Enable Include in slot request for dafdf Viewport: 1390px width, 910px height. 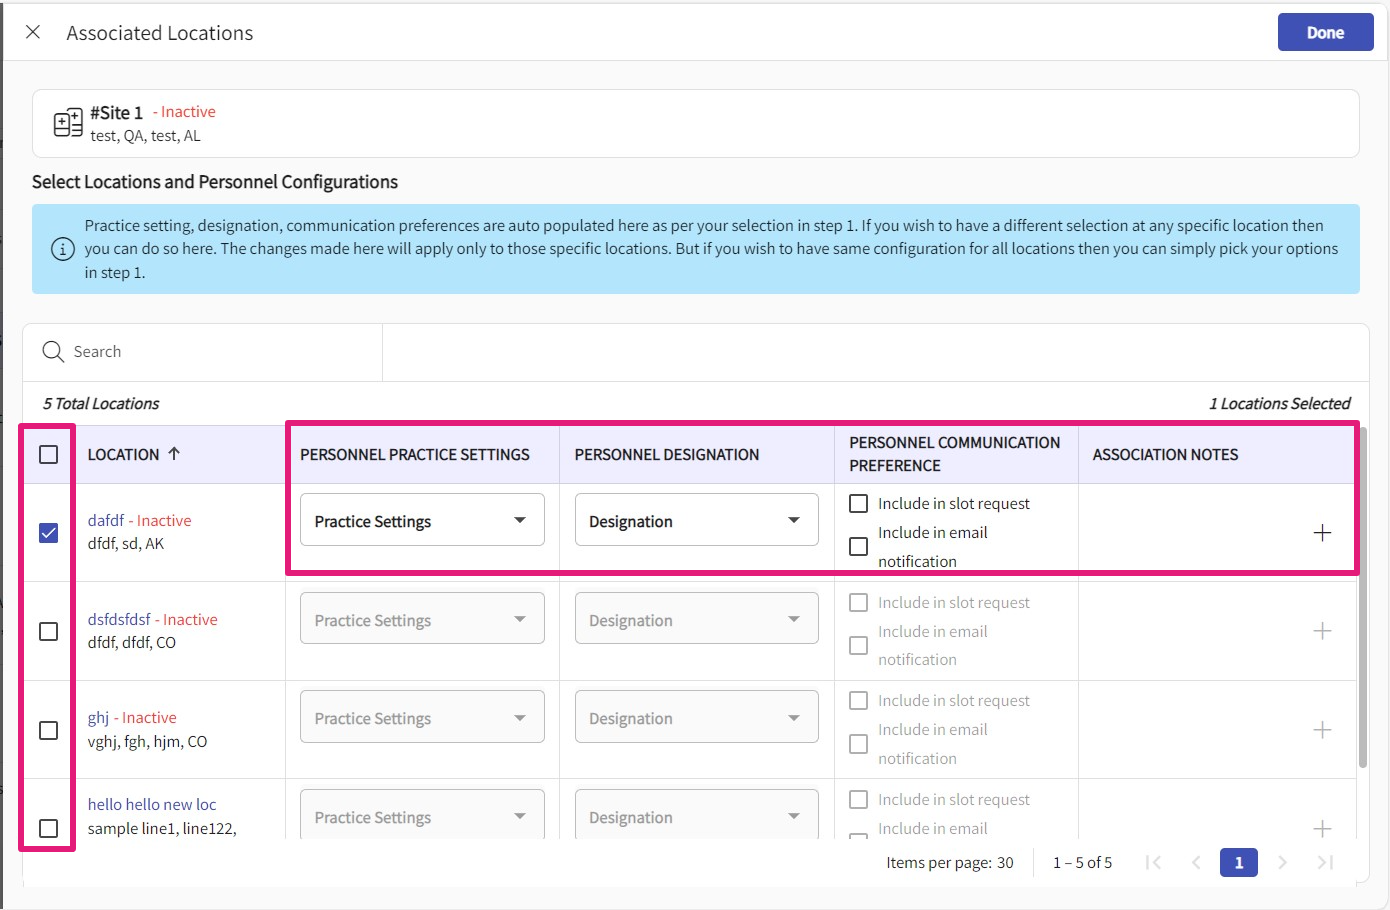pos(858,504)
